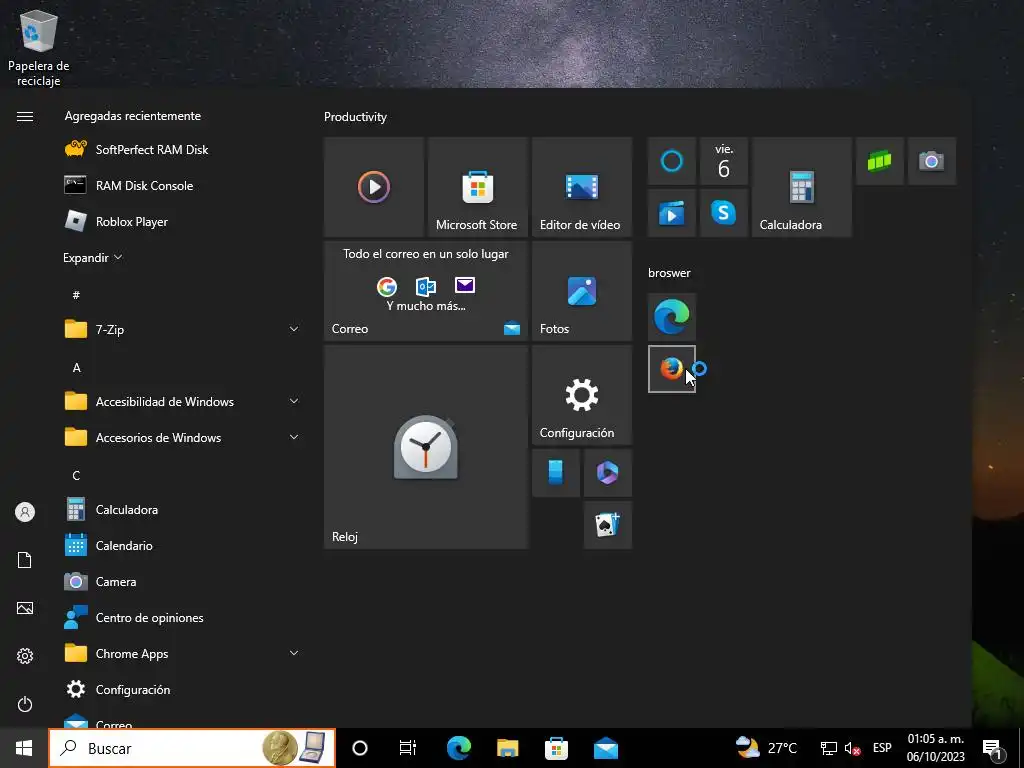
Task: Open Mail from the taskbar
Action: [605, 748]
